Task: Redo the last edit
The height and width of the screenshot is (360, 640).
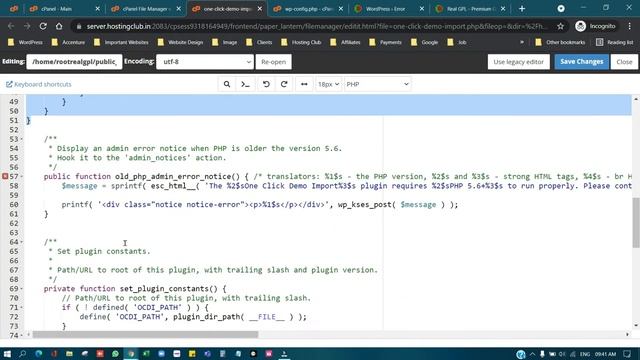Action: [x=284, y=84]
